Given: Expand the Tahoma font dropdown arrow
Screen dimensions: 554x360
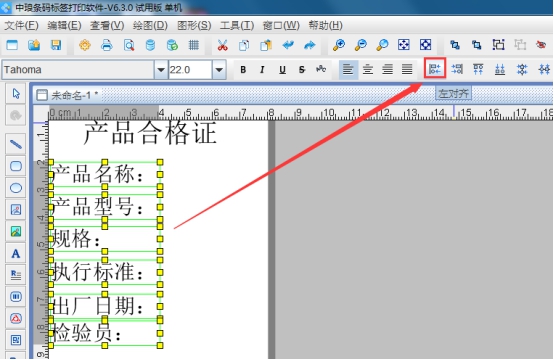Looking at the screenshot, I should [161, 70].
